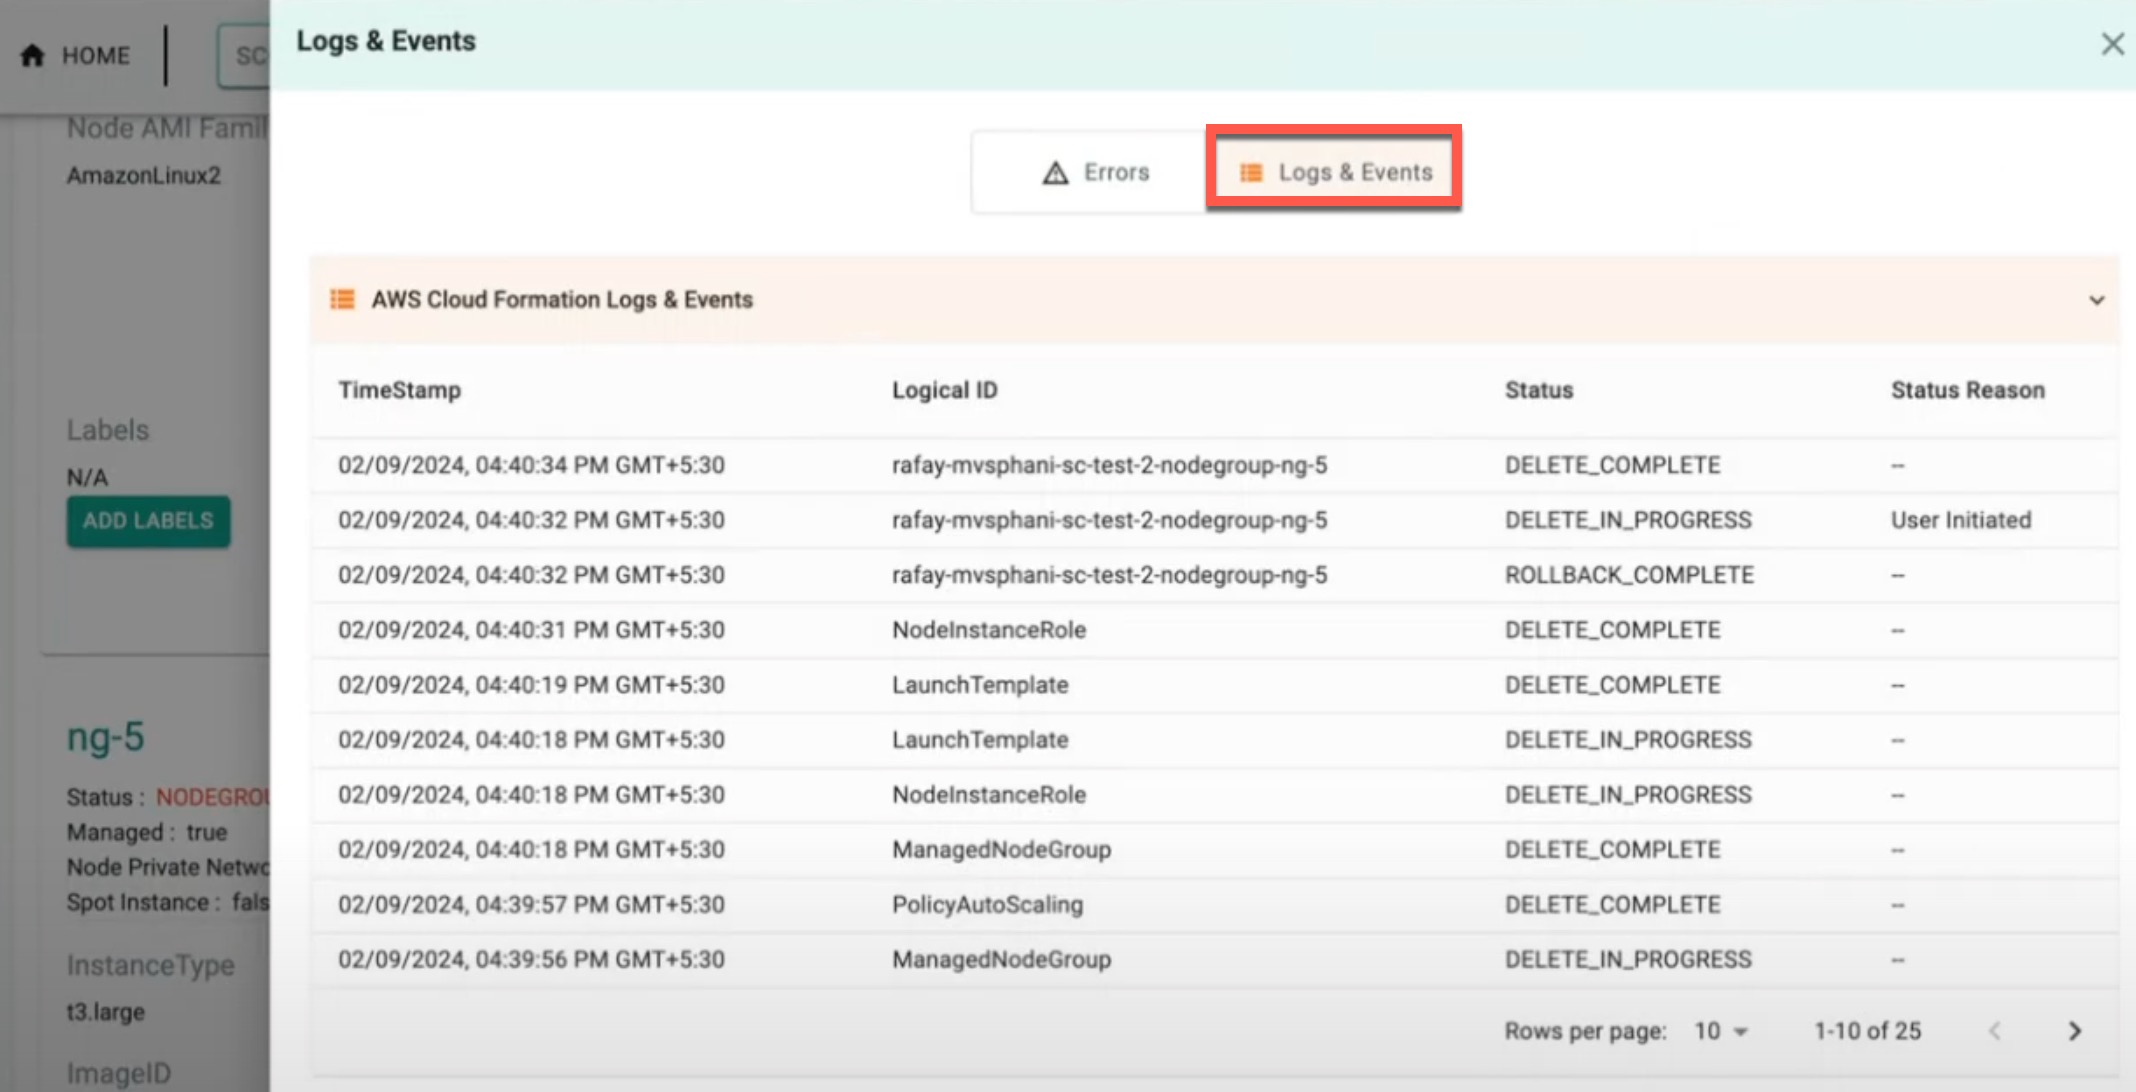The image size is (2136, 1092).
Task: Click nodegroup-ng-5 in DELETE_COMPLETE top row
Action: point(1109,465)
